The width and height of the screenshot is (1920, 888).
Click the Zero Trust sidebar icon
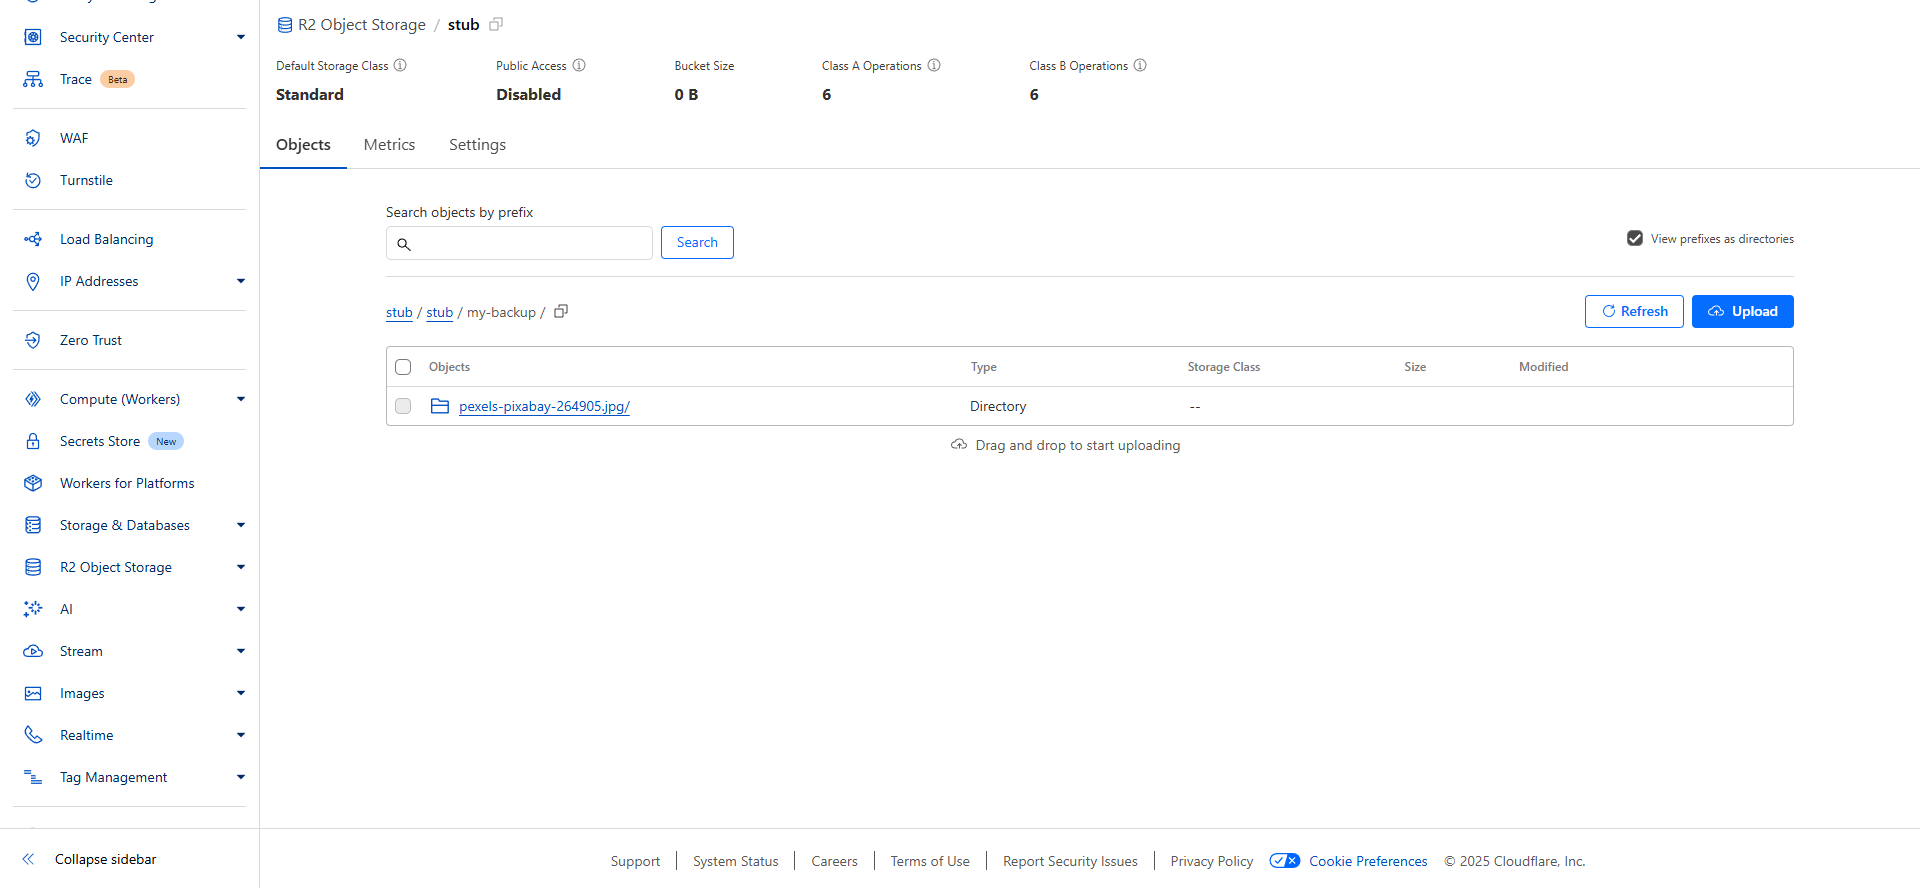click(x=33, y=340)
